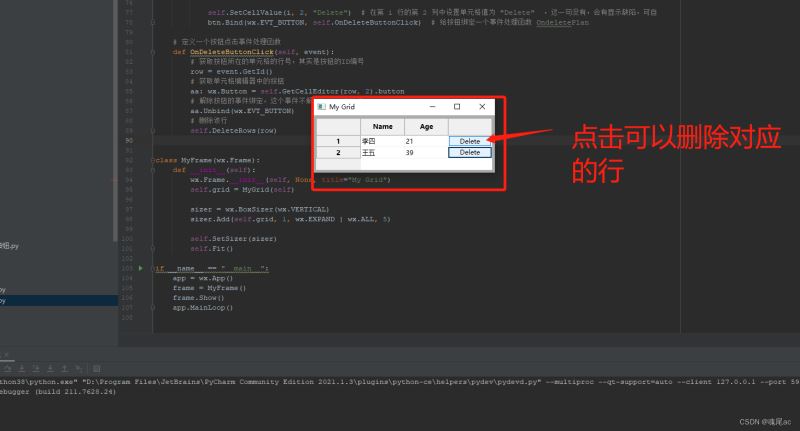Open the Evaluate Expression calculator icon

click(96, 368)
